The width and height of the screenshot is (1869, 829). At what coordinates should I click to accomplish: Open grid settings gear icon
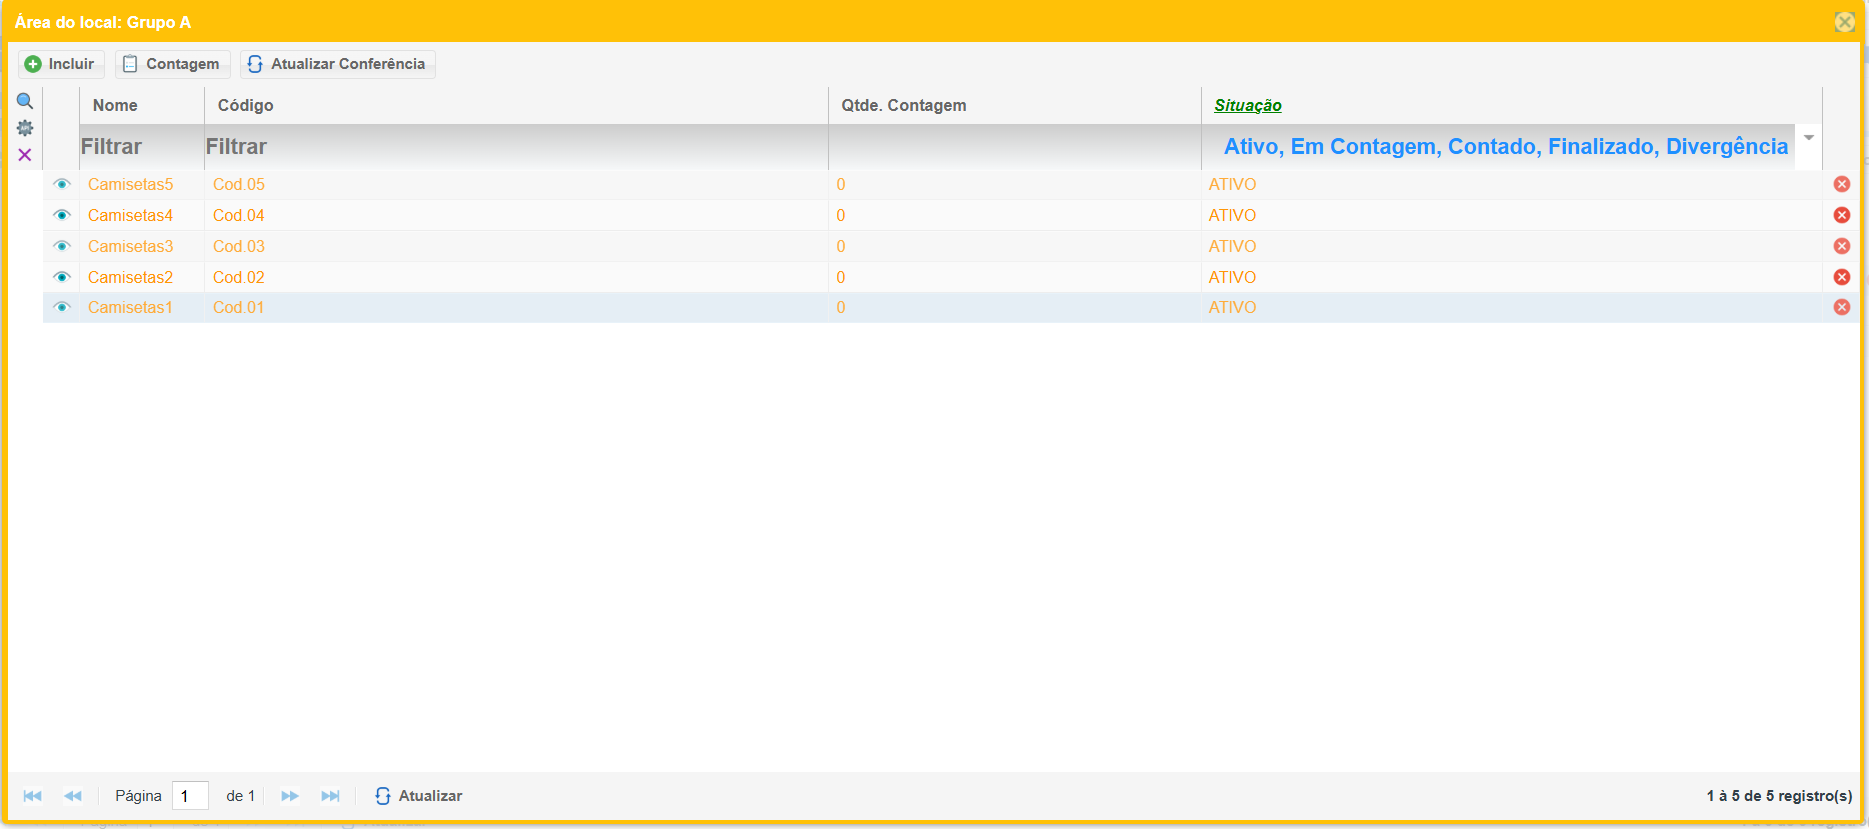point(25,128)
